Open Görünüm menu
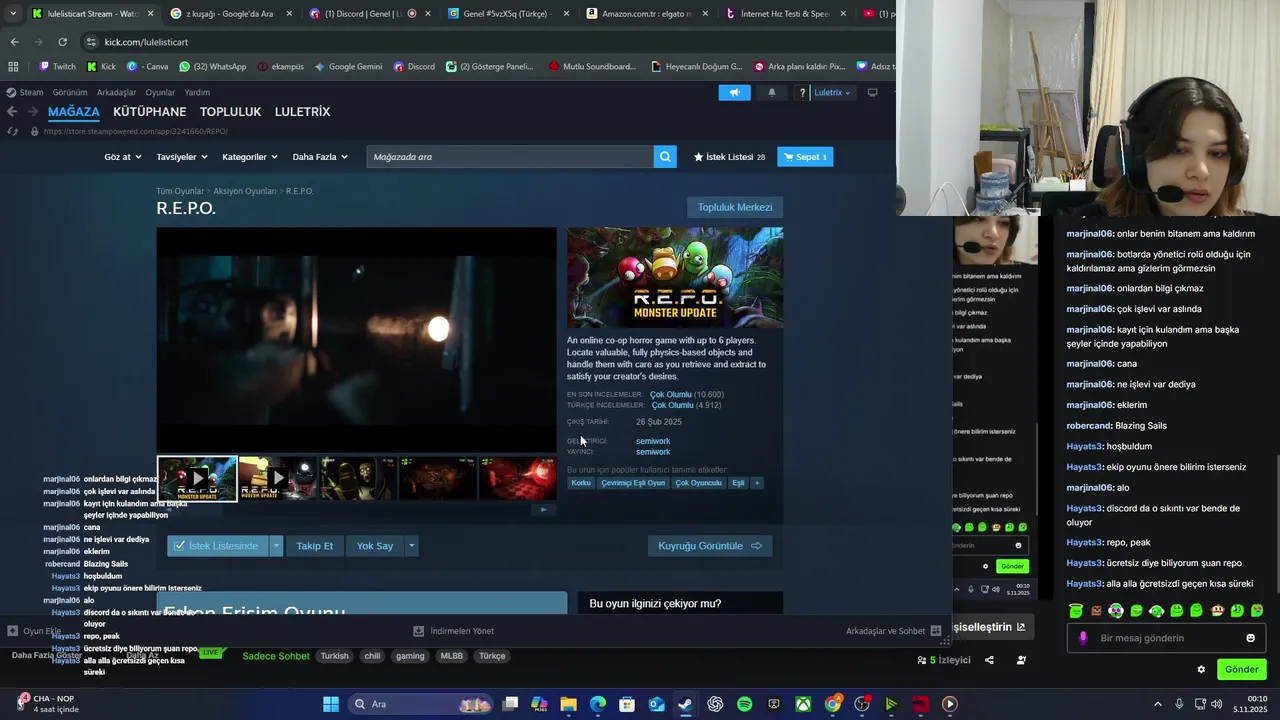 70,92
